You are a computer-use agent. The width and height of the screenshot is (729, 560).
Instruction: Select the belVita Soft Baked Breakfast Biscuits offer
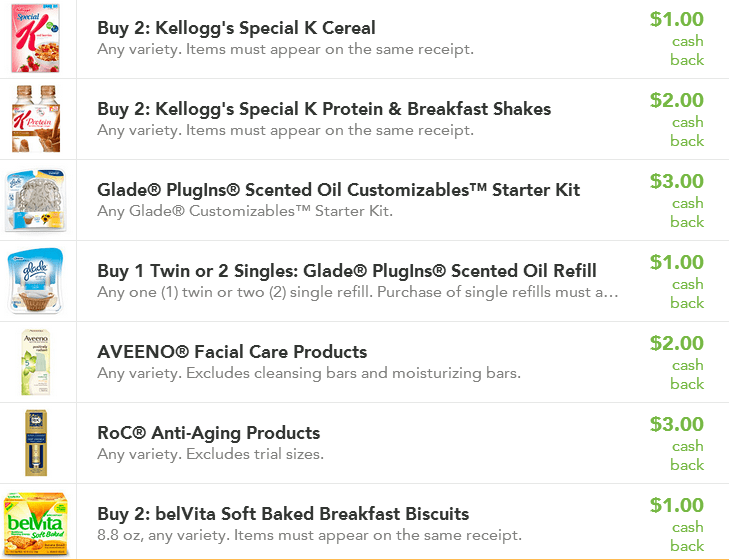[283, 513]
